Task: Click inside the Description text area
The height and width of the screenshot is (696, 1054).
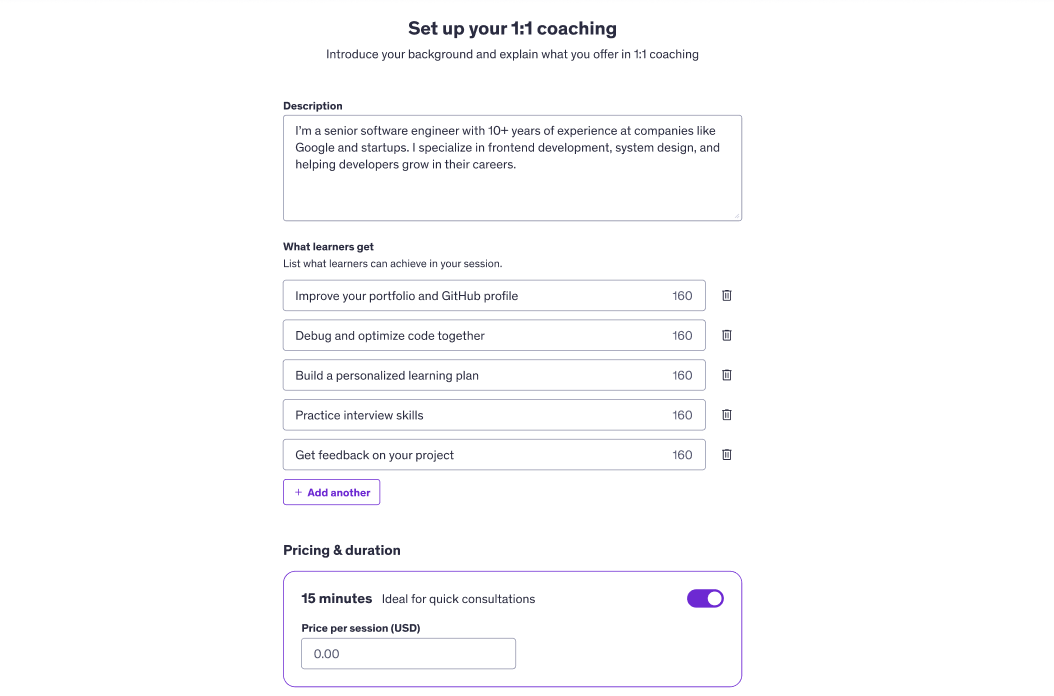Action: pos(510,165)
